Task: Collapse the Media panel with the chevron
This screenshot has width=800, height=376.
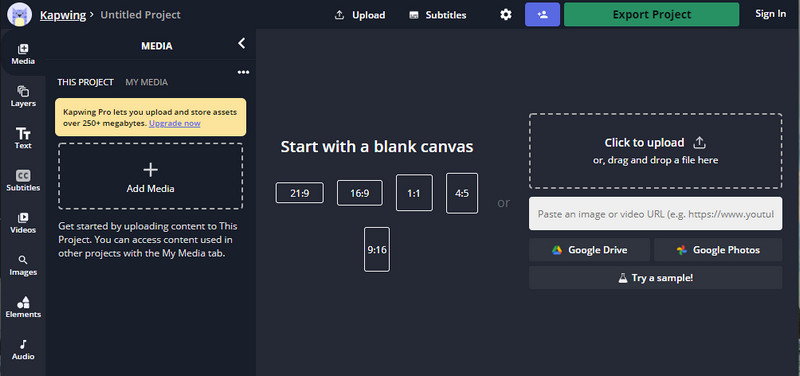Action: coord(242,44)
